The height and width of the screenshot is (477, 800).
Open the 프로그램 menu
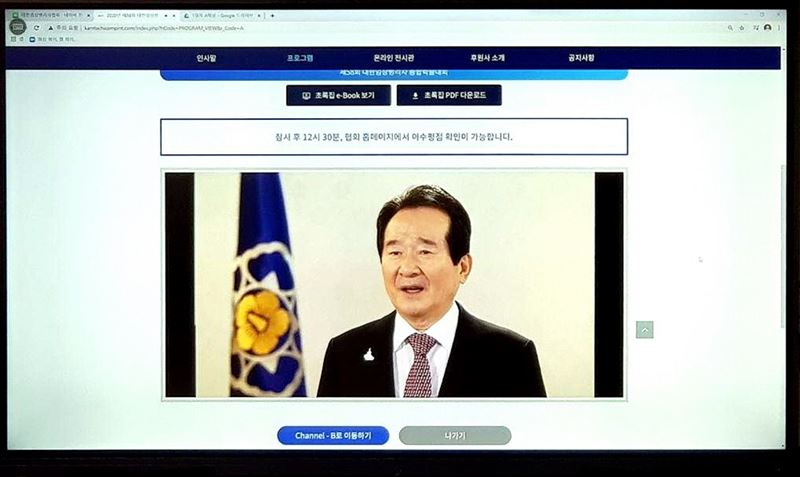point(300,58)
